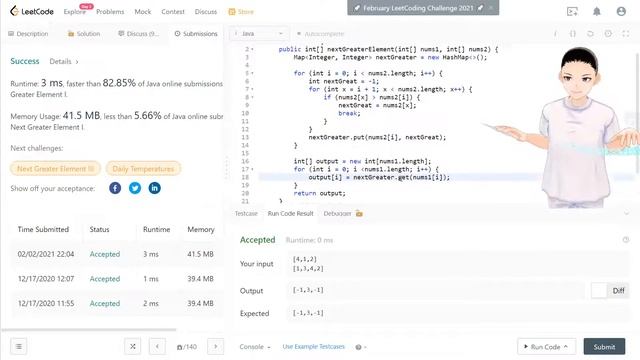Click the LeetCode logo
Image resolution: width=640 pixels, height=360 pixels.
point(31,11)
